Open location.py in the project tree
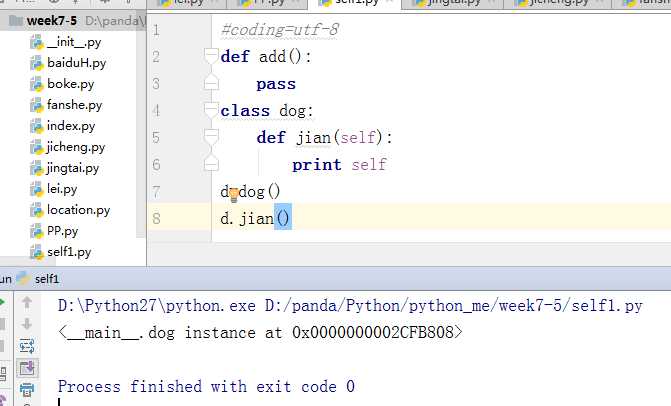This screenshot has width=671, height=406. click(x=78, y=210)
